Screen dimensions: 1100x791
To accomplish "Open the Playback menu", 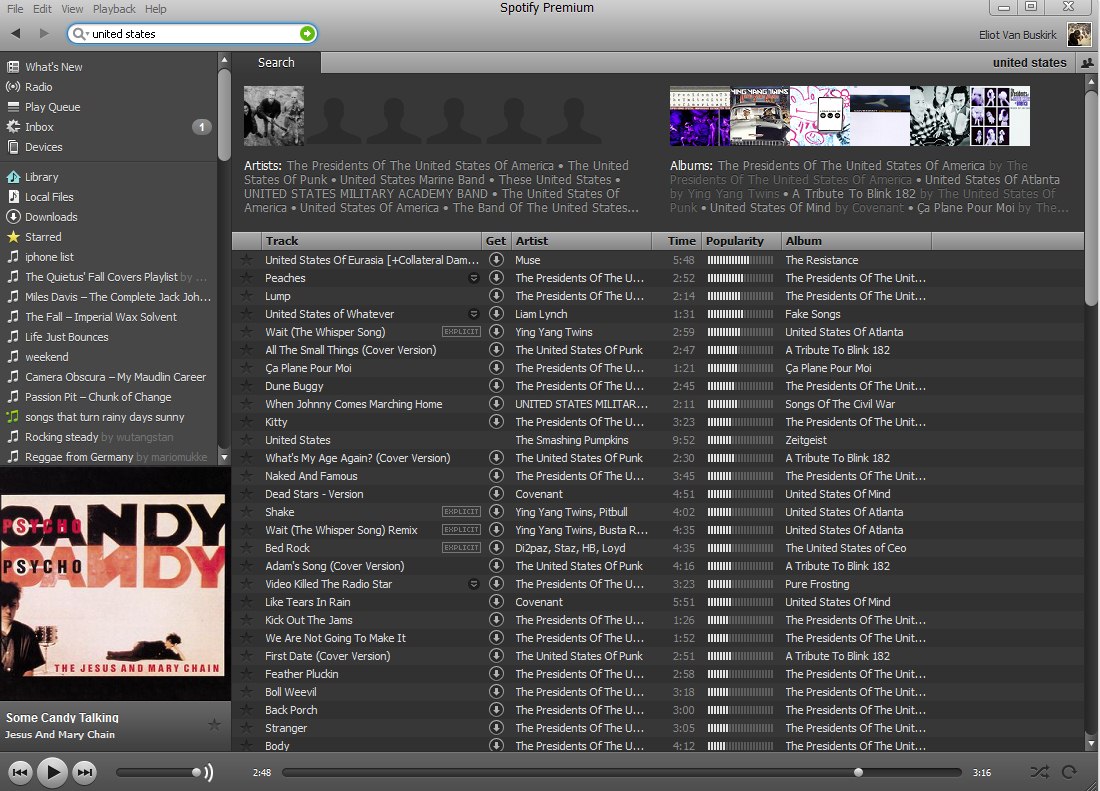I will 114,9.
